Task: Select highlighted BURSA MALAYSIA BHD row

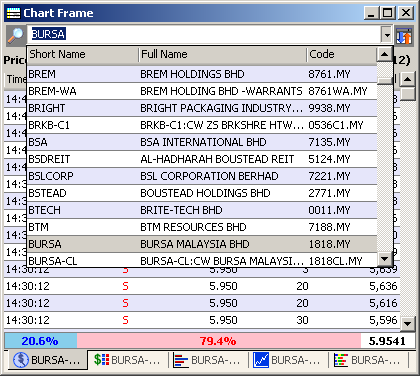Action: pos(202,244)
